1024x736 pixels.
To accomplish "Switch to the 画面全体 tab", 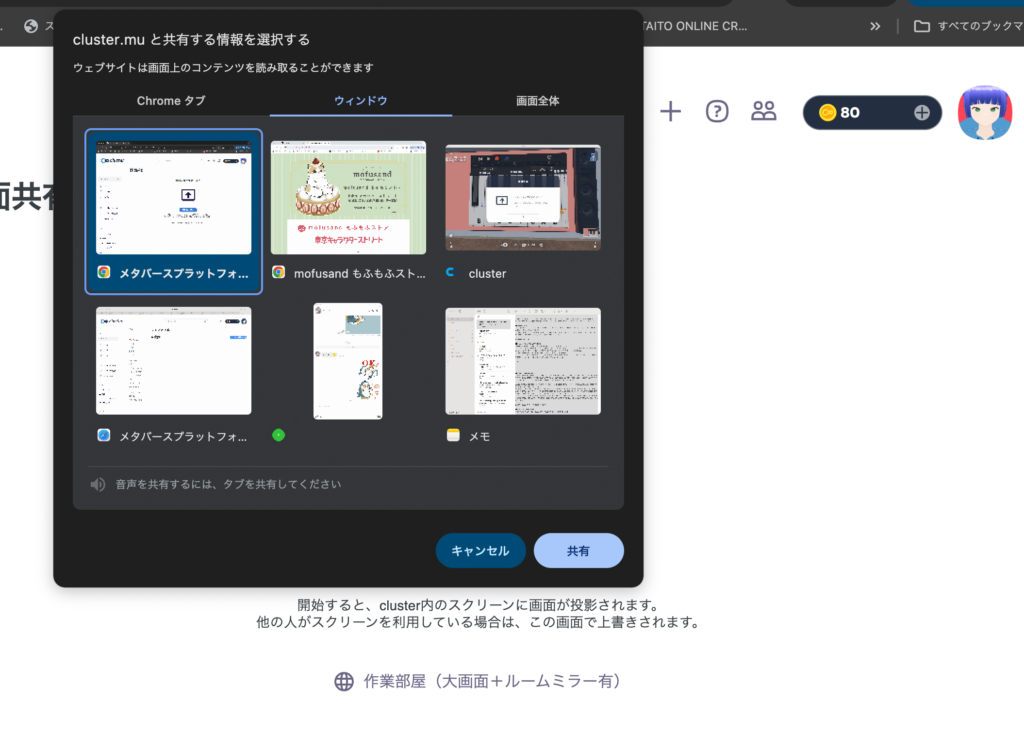I will point(537,101).
